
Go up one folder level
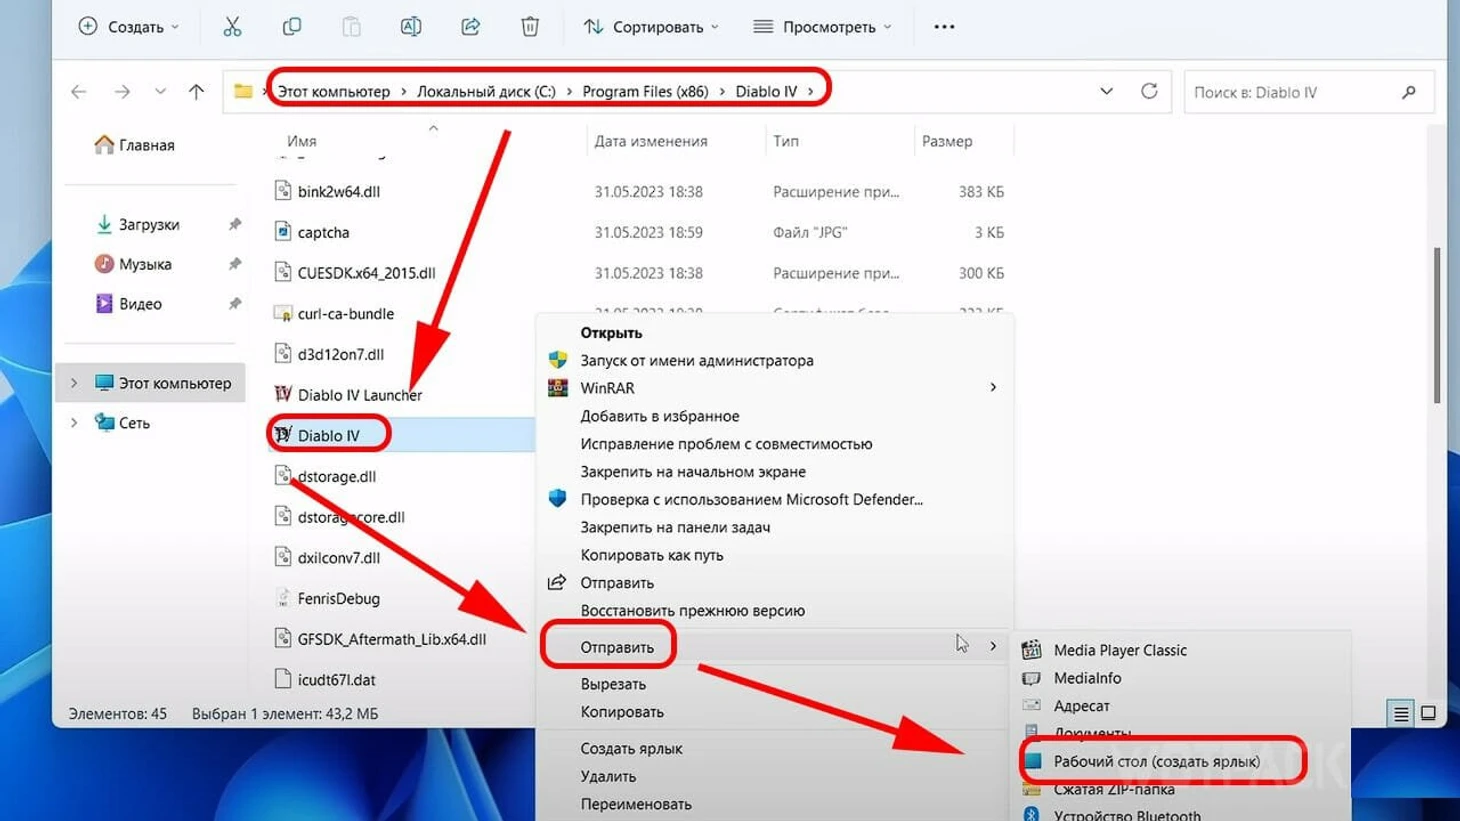196,92
